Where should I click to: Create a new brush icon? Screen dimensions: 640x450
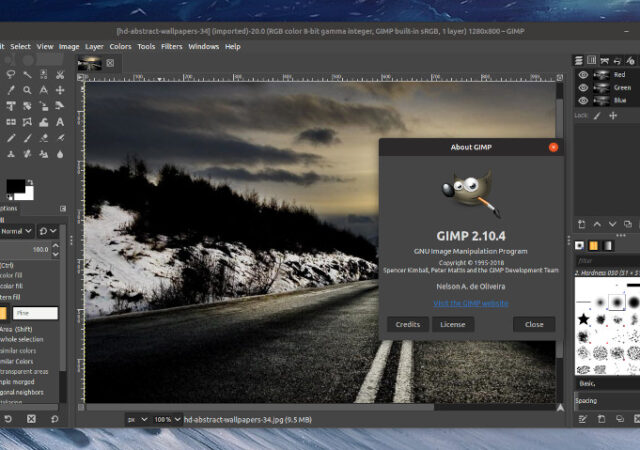(x=601, y=419)
